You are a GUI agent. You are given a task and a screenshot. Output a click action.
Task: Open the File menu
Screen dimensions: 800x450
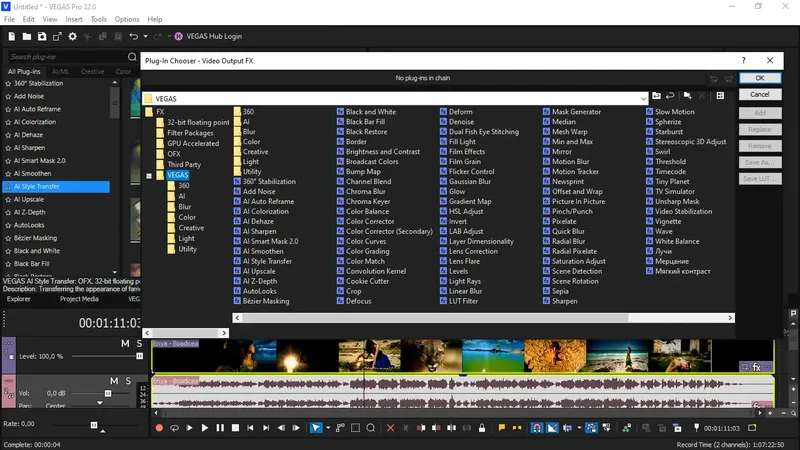pos(9,19)
